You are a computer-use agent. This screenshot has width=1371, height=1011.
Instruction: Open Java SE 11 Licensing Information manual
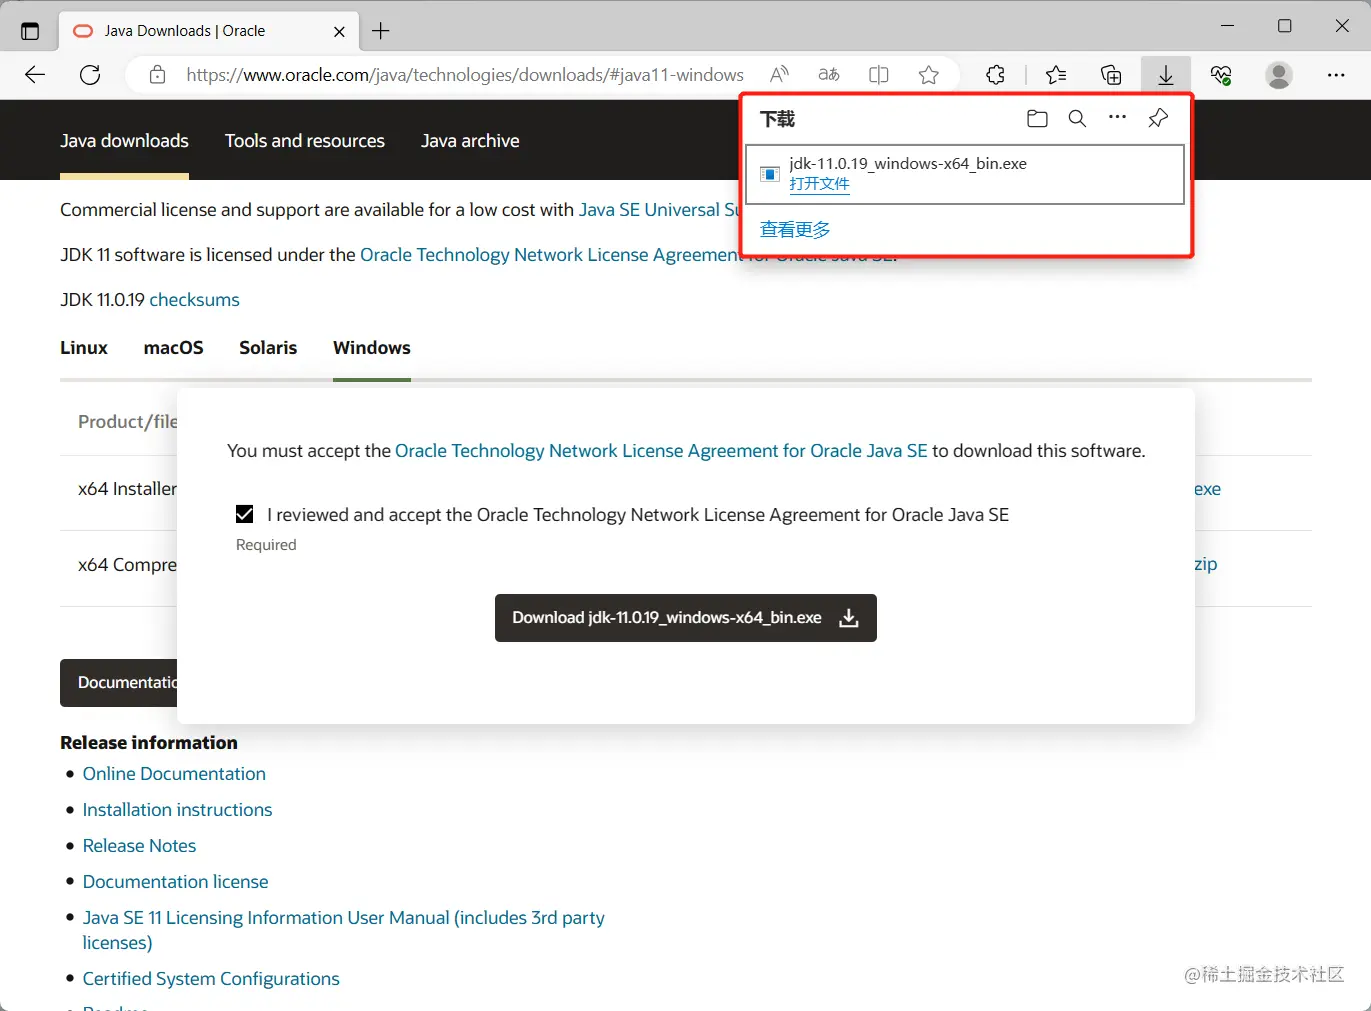tap(343, 930)
